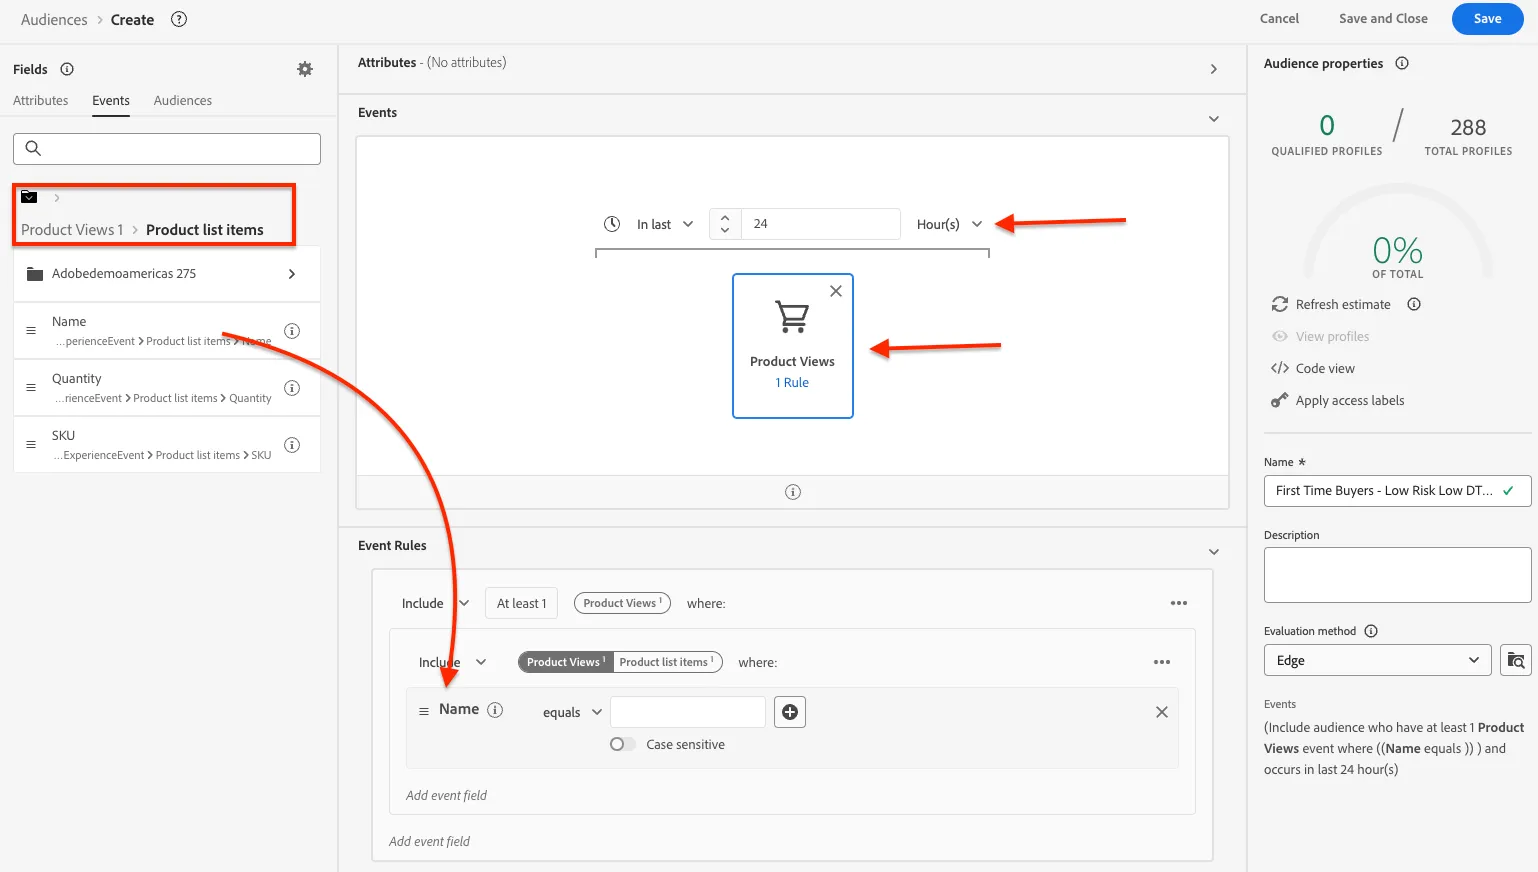
Task: Click the help icon beside Create
Action: pyautogui.click(x=179, y=19)
